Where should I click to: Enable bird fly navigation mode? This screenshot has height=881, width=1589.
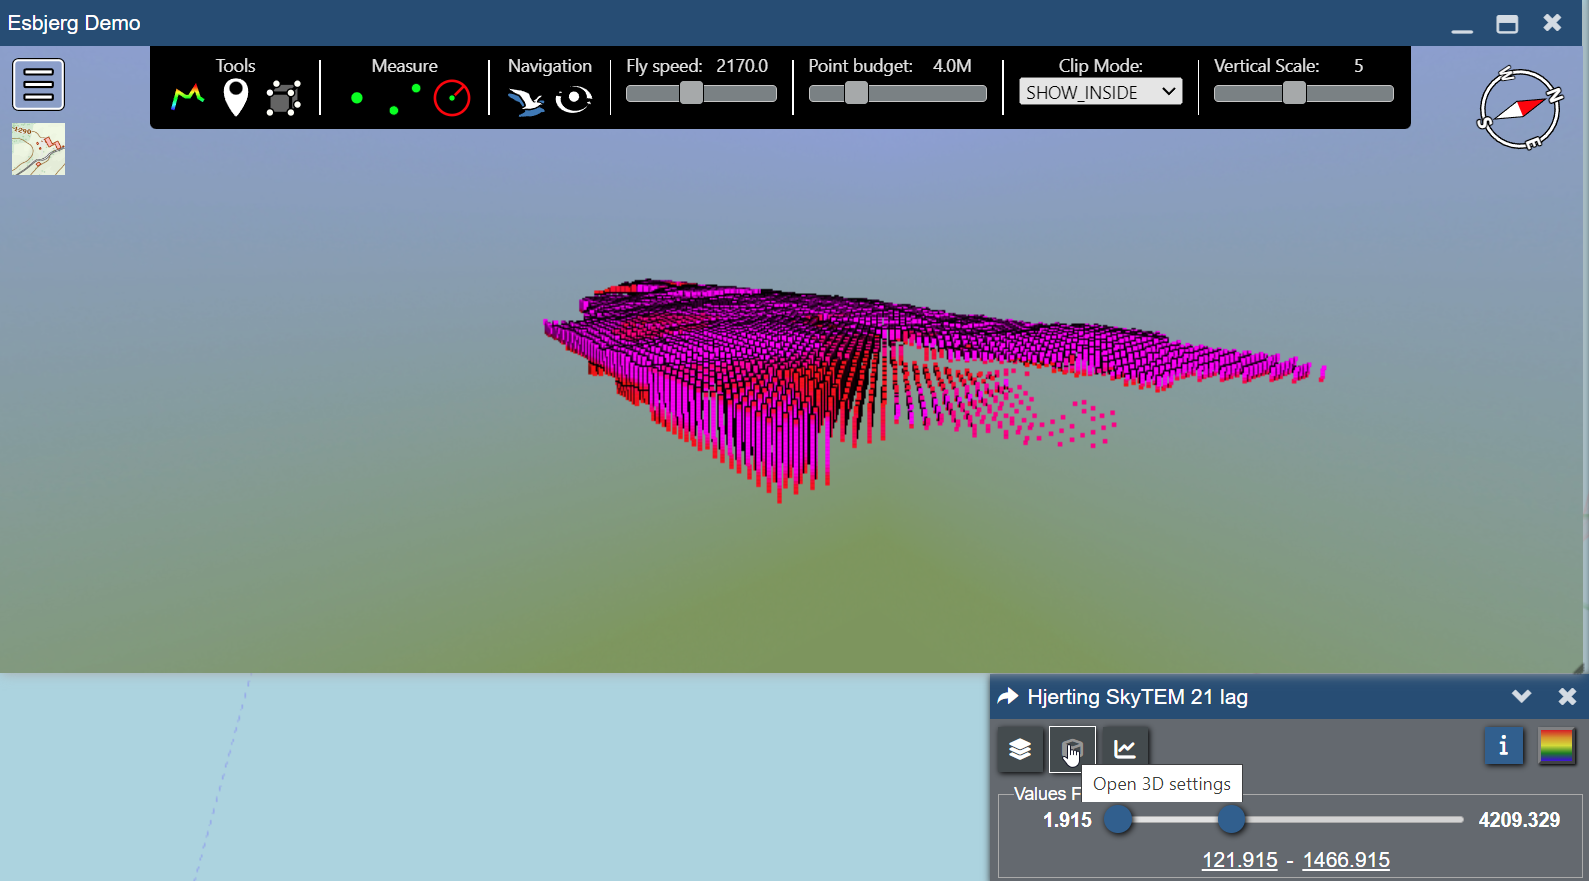point(526,100)
